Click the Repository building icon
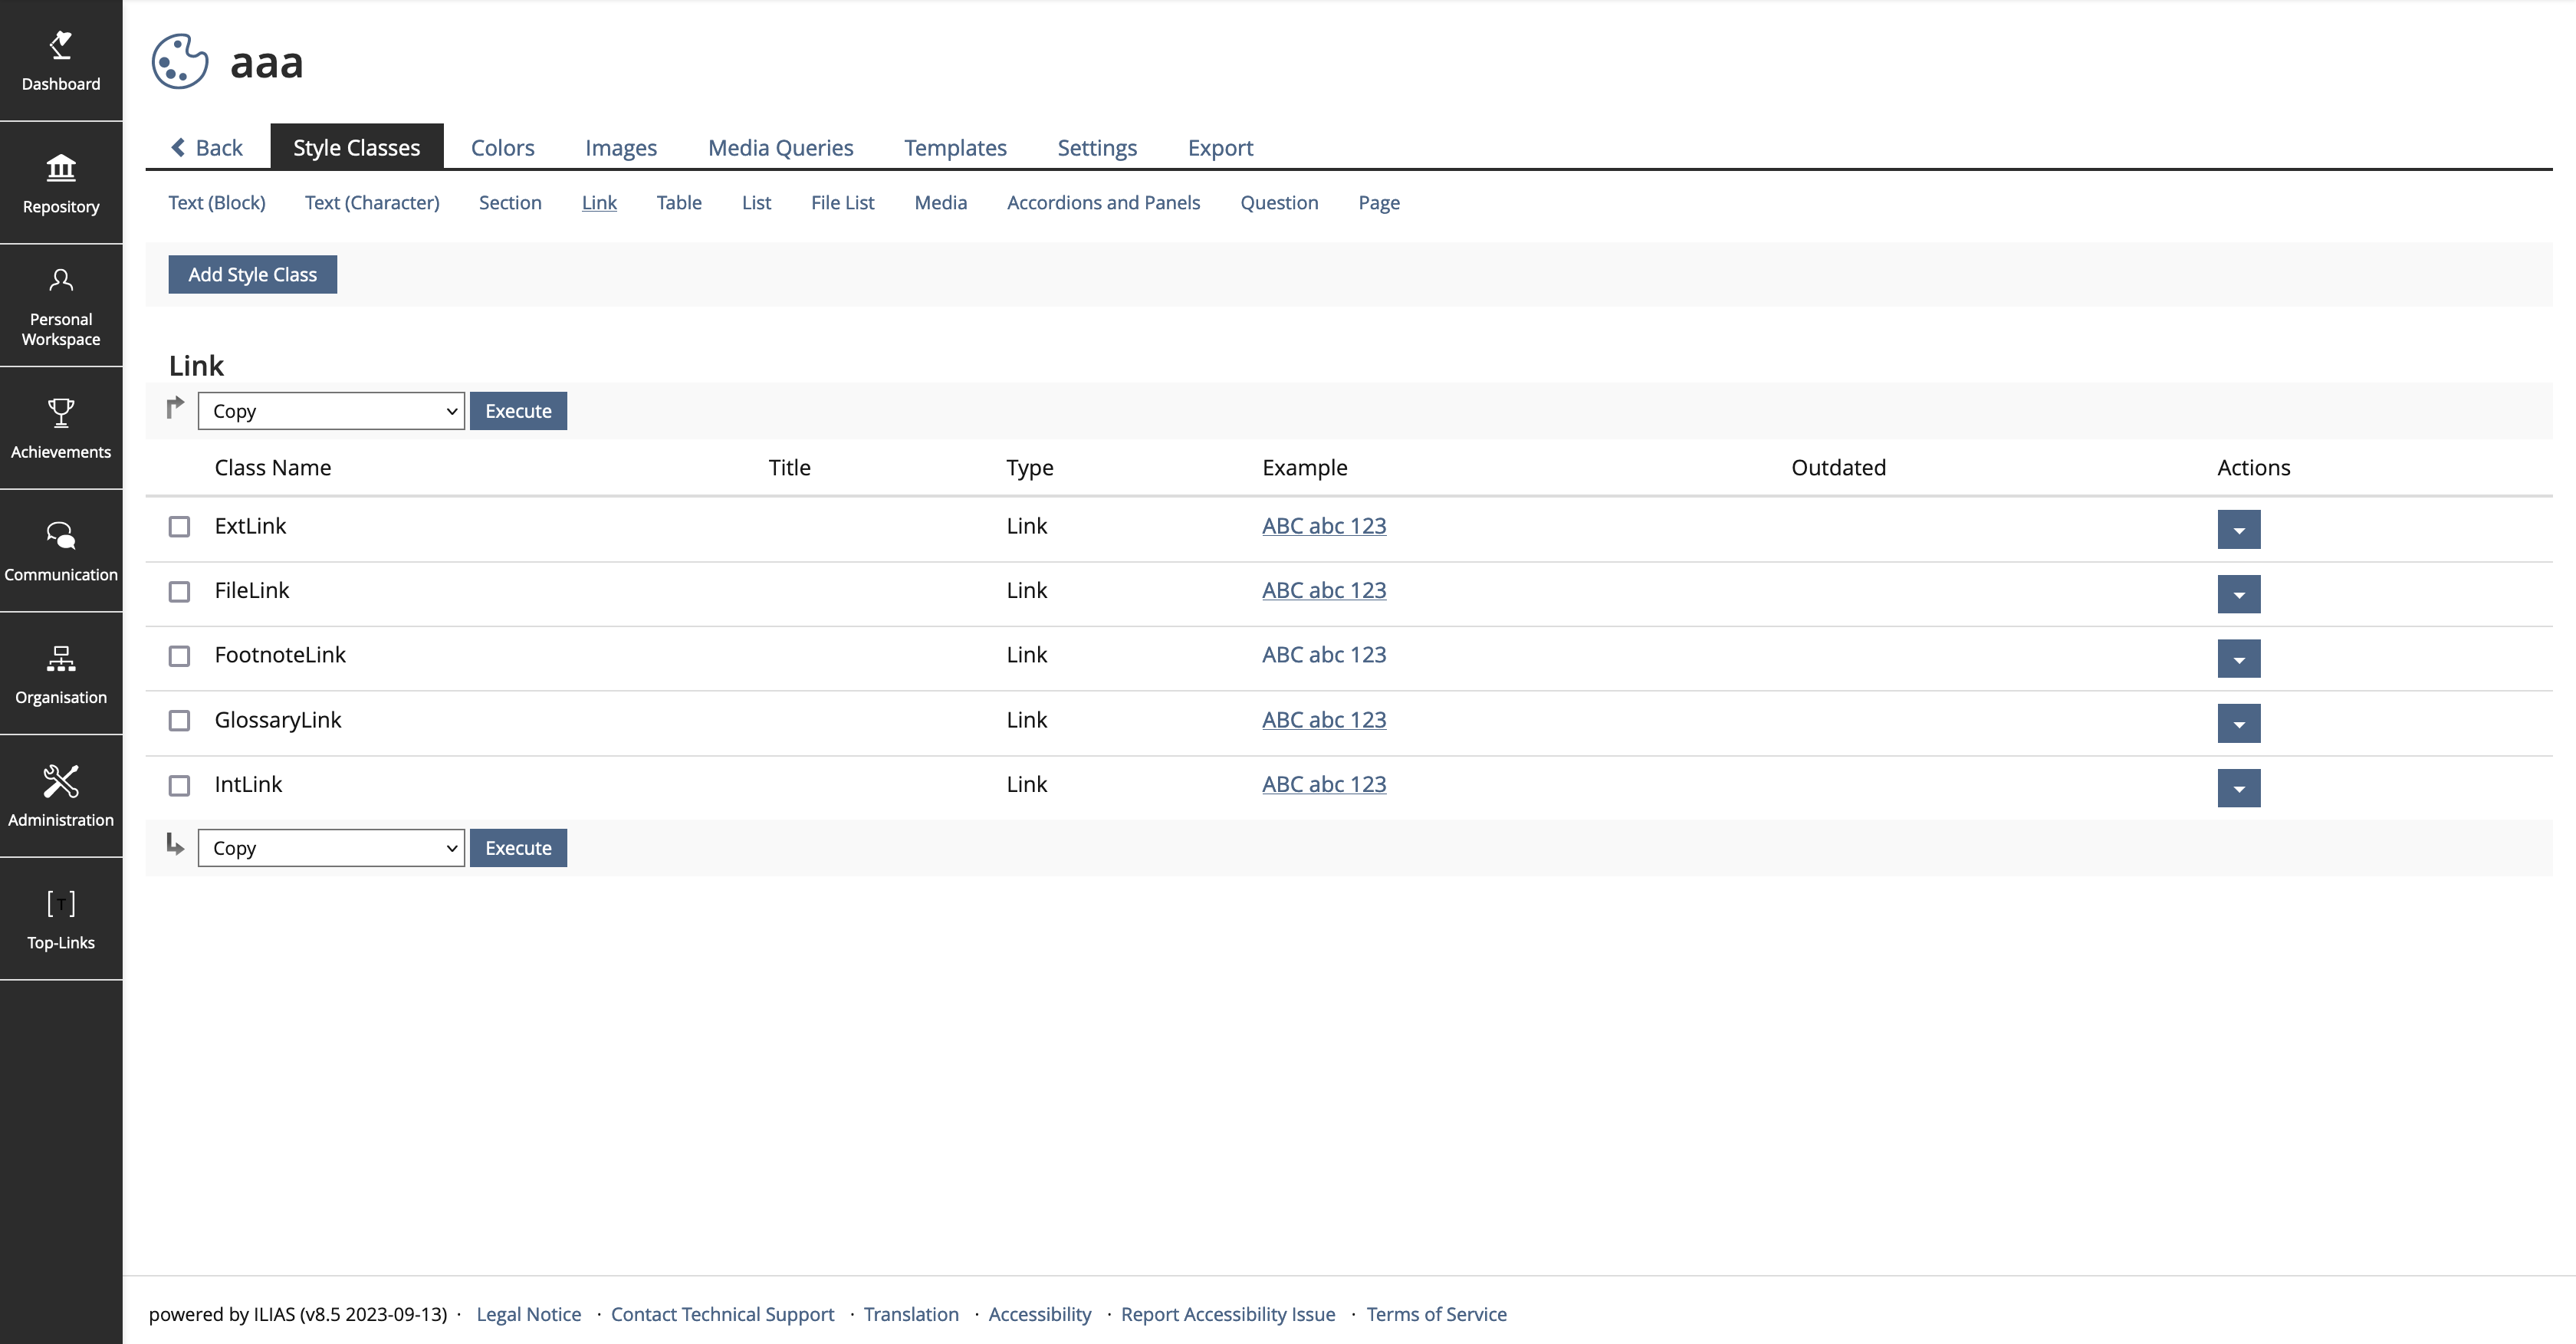The image size is (2576, 1344). click(61, 168)
